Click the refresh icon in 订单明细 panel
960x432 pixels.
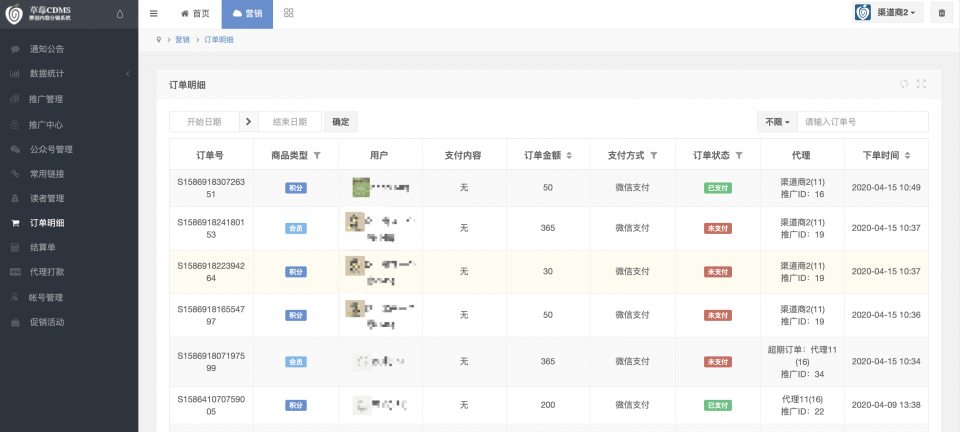pos(904,84)
